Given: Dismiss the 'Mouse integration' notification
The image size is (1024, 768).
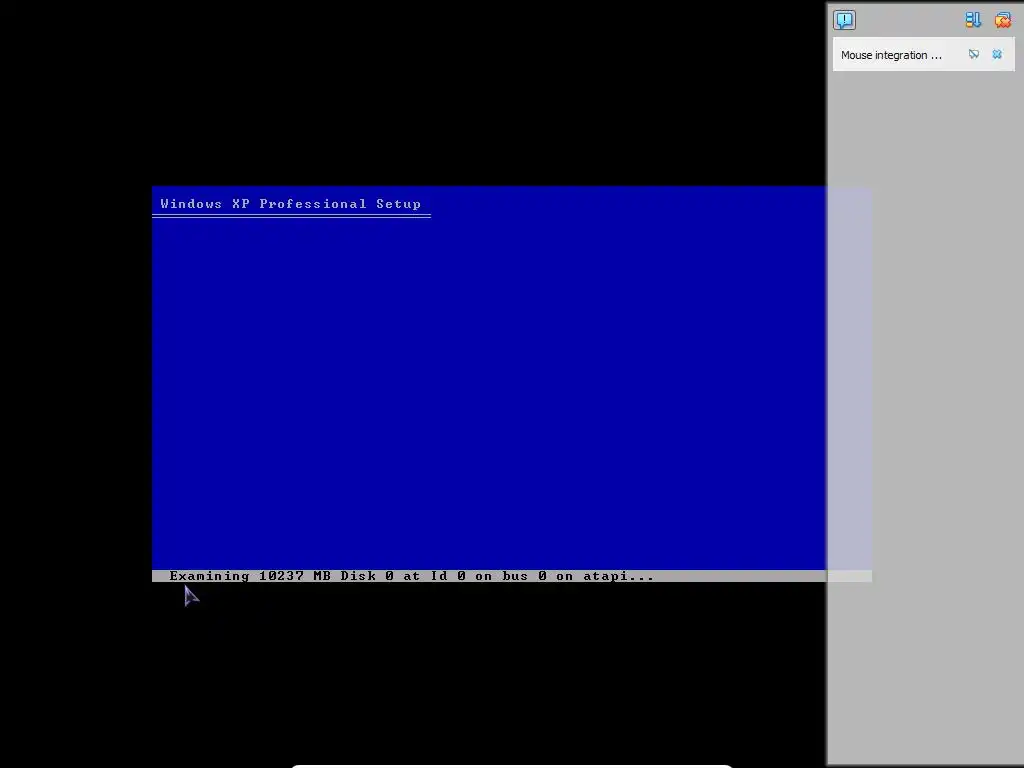Looking at the screenshot, I should click(x=997, y=54).
